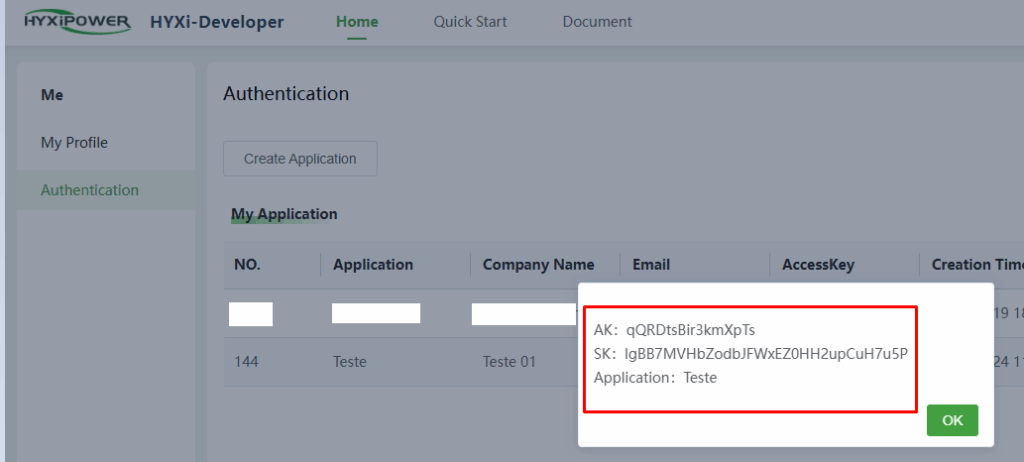This screenshot has height=462, width=1024.
Task: Click the Teste application name cell
Action: [350, 362]
